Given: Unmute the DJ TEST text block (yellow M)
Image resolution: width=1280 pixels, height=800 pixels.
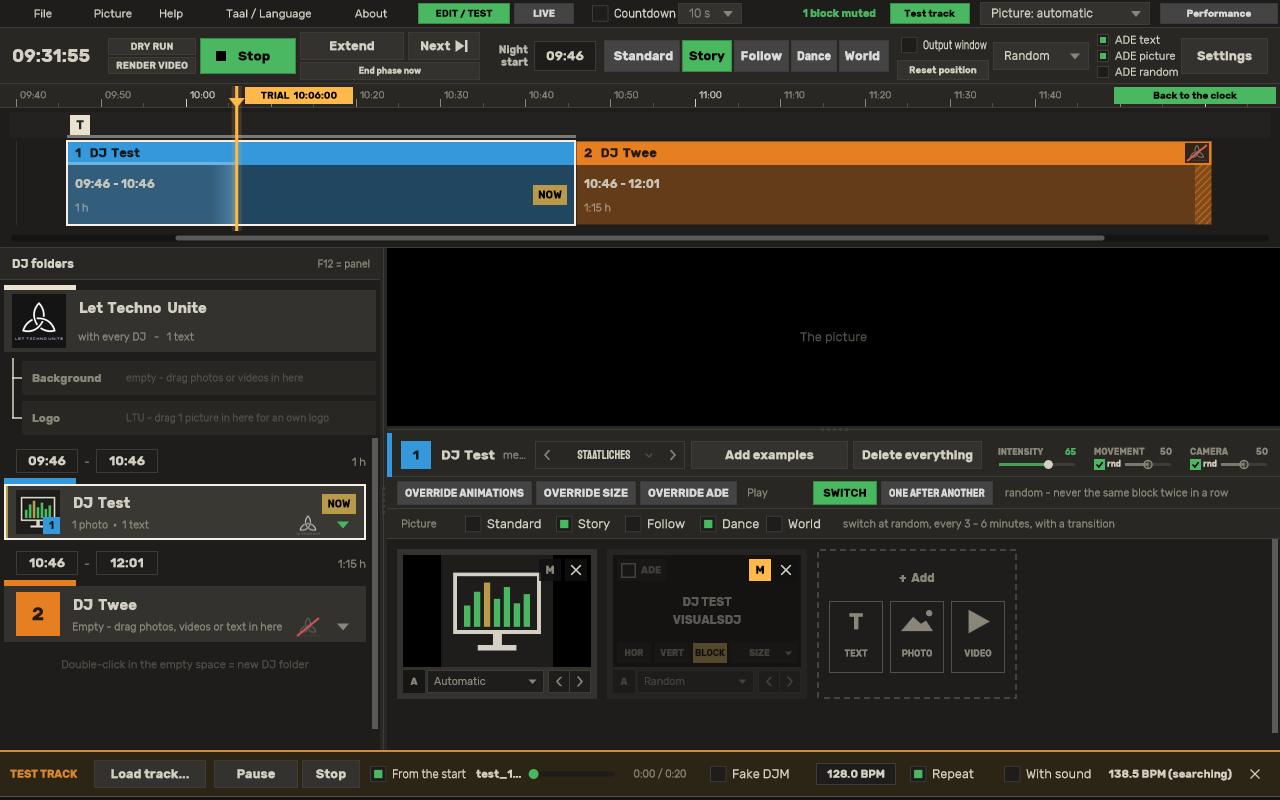Looking at the screenshot, I should [x=760, y=570].
